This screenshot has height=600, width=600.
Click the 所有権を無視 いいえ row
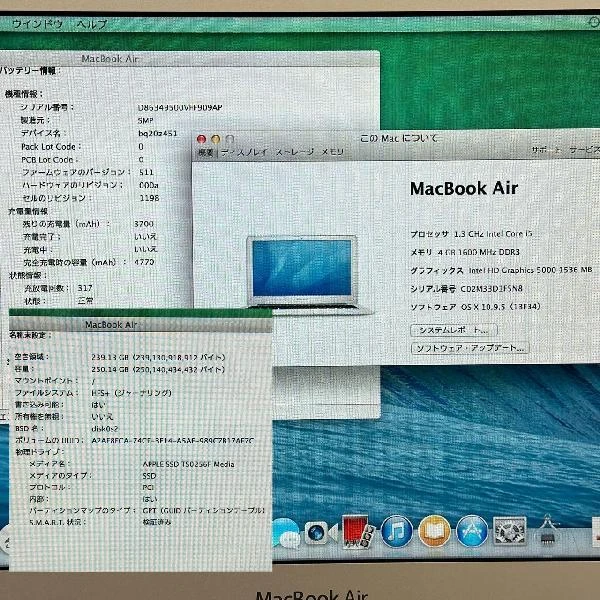tap(64, 416)
